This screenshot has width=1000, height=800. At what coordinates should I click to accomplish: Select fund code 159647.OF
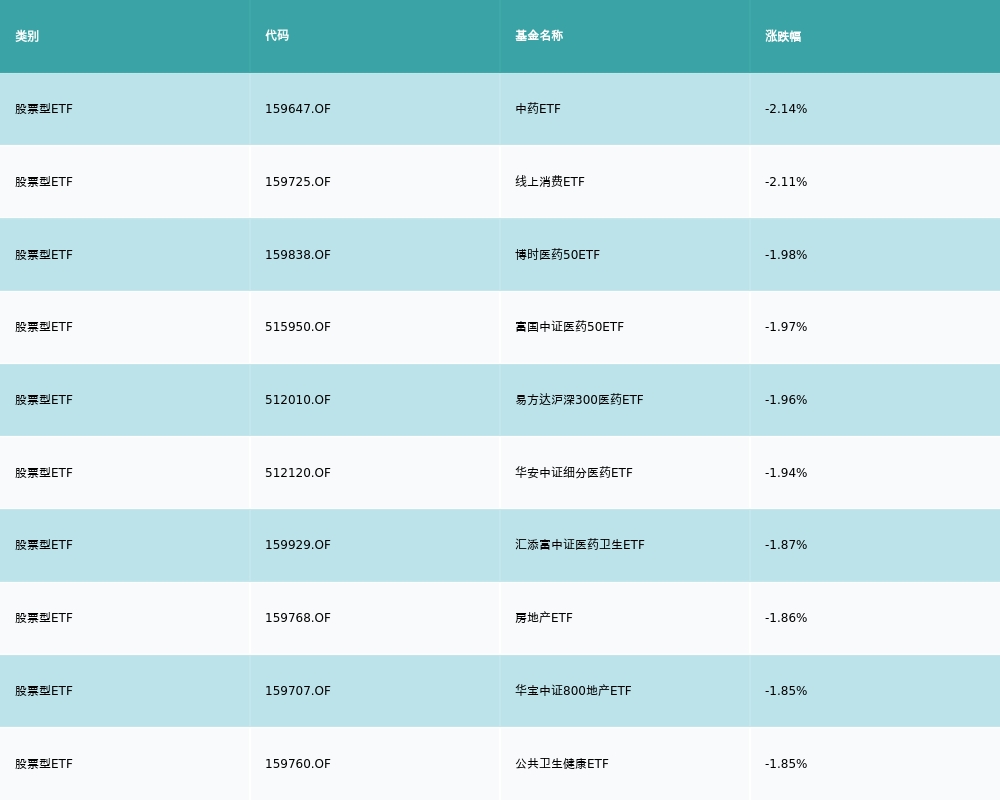298,109
